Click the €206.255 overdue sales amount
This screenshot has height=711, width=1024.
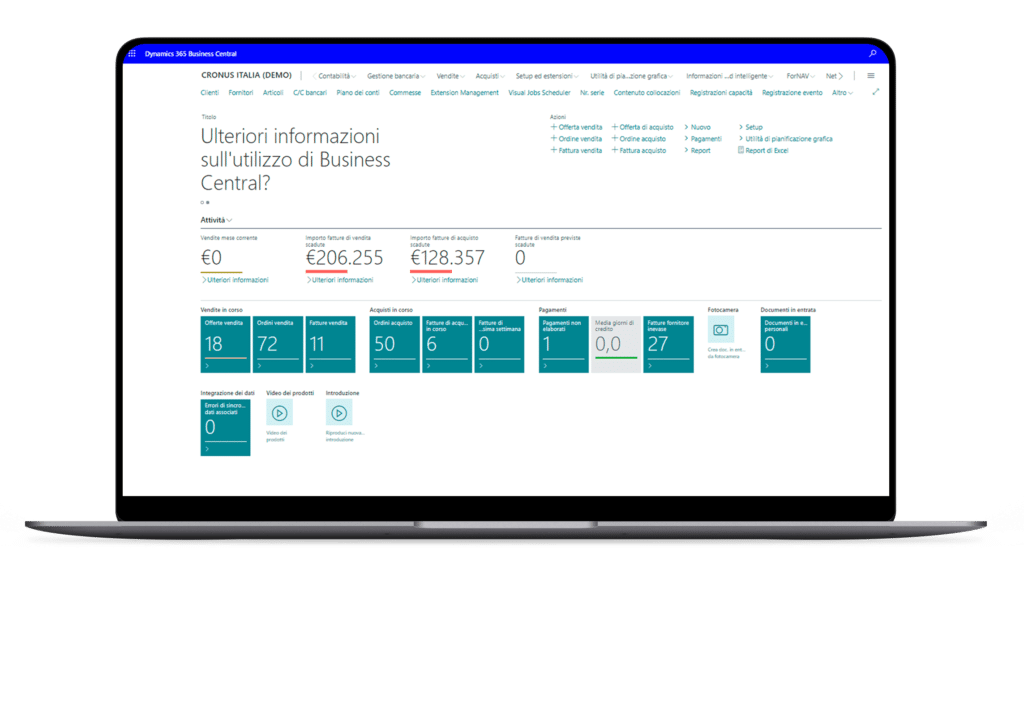pyautogui.click(x=344, y=258)
